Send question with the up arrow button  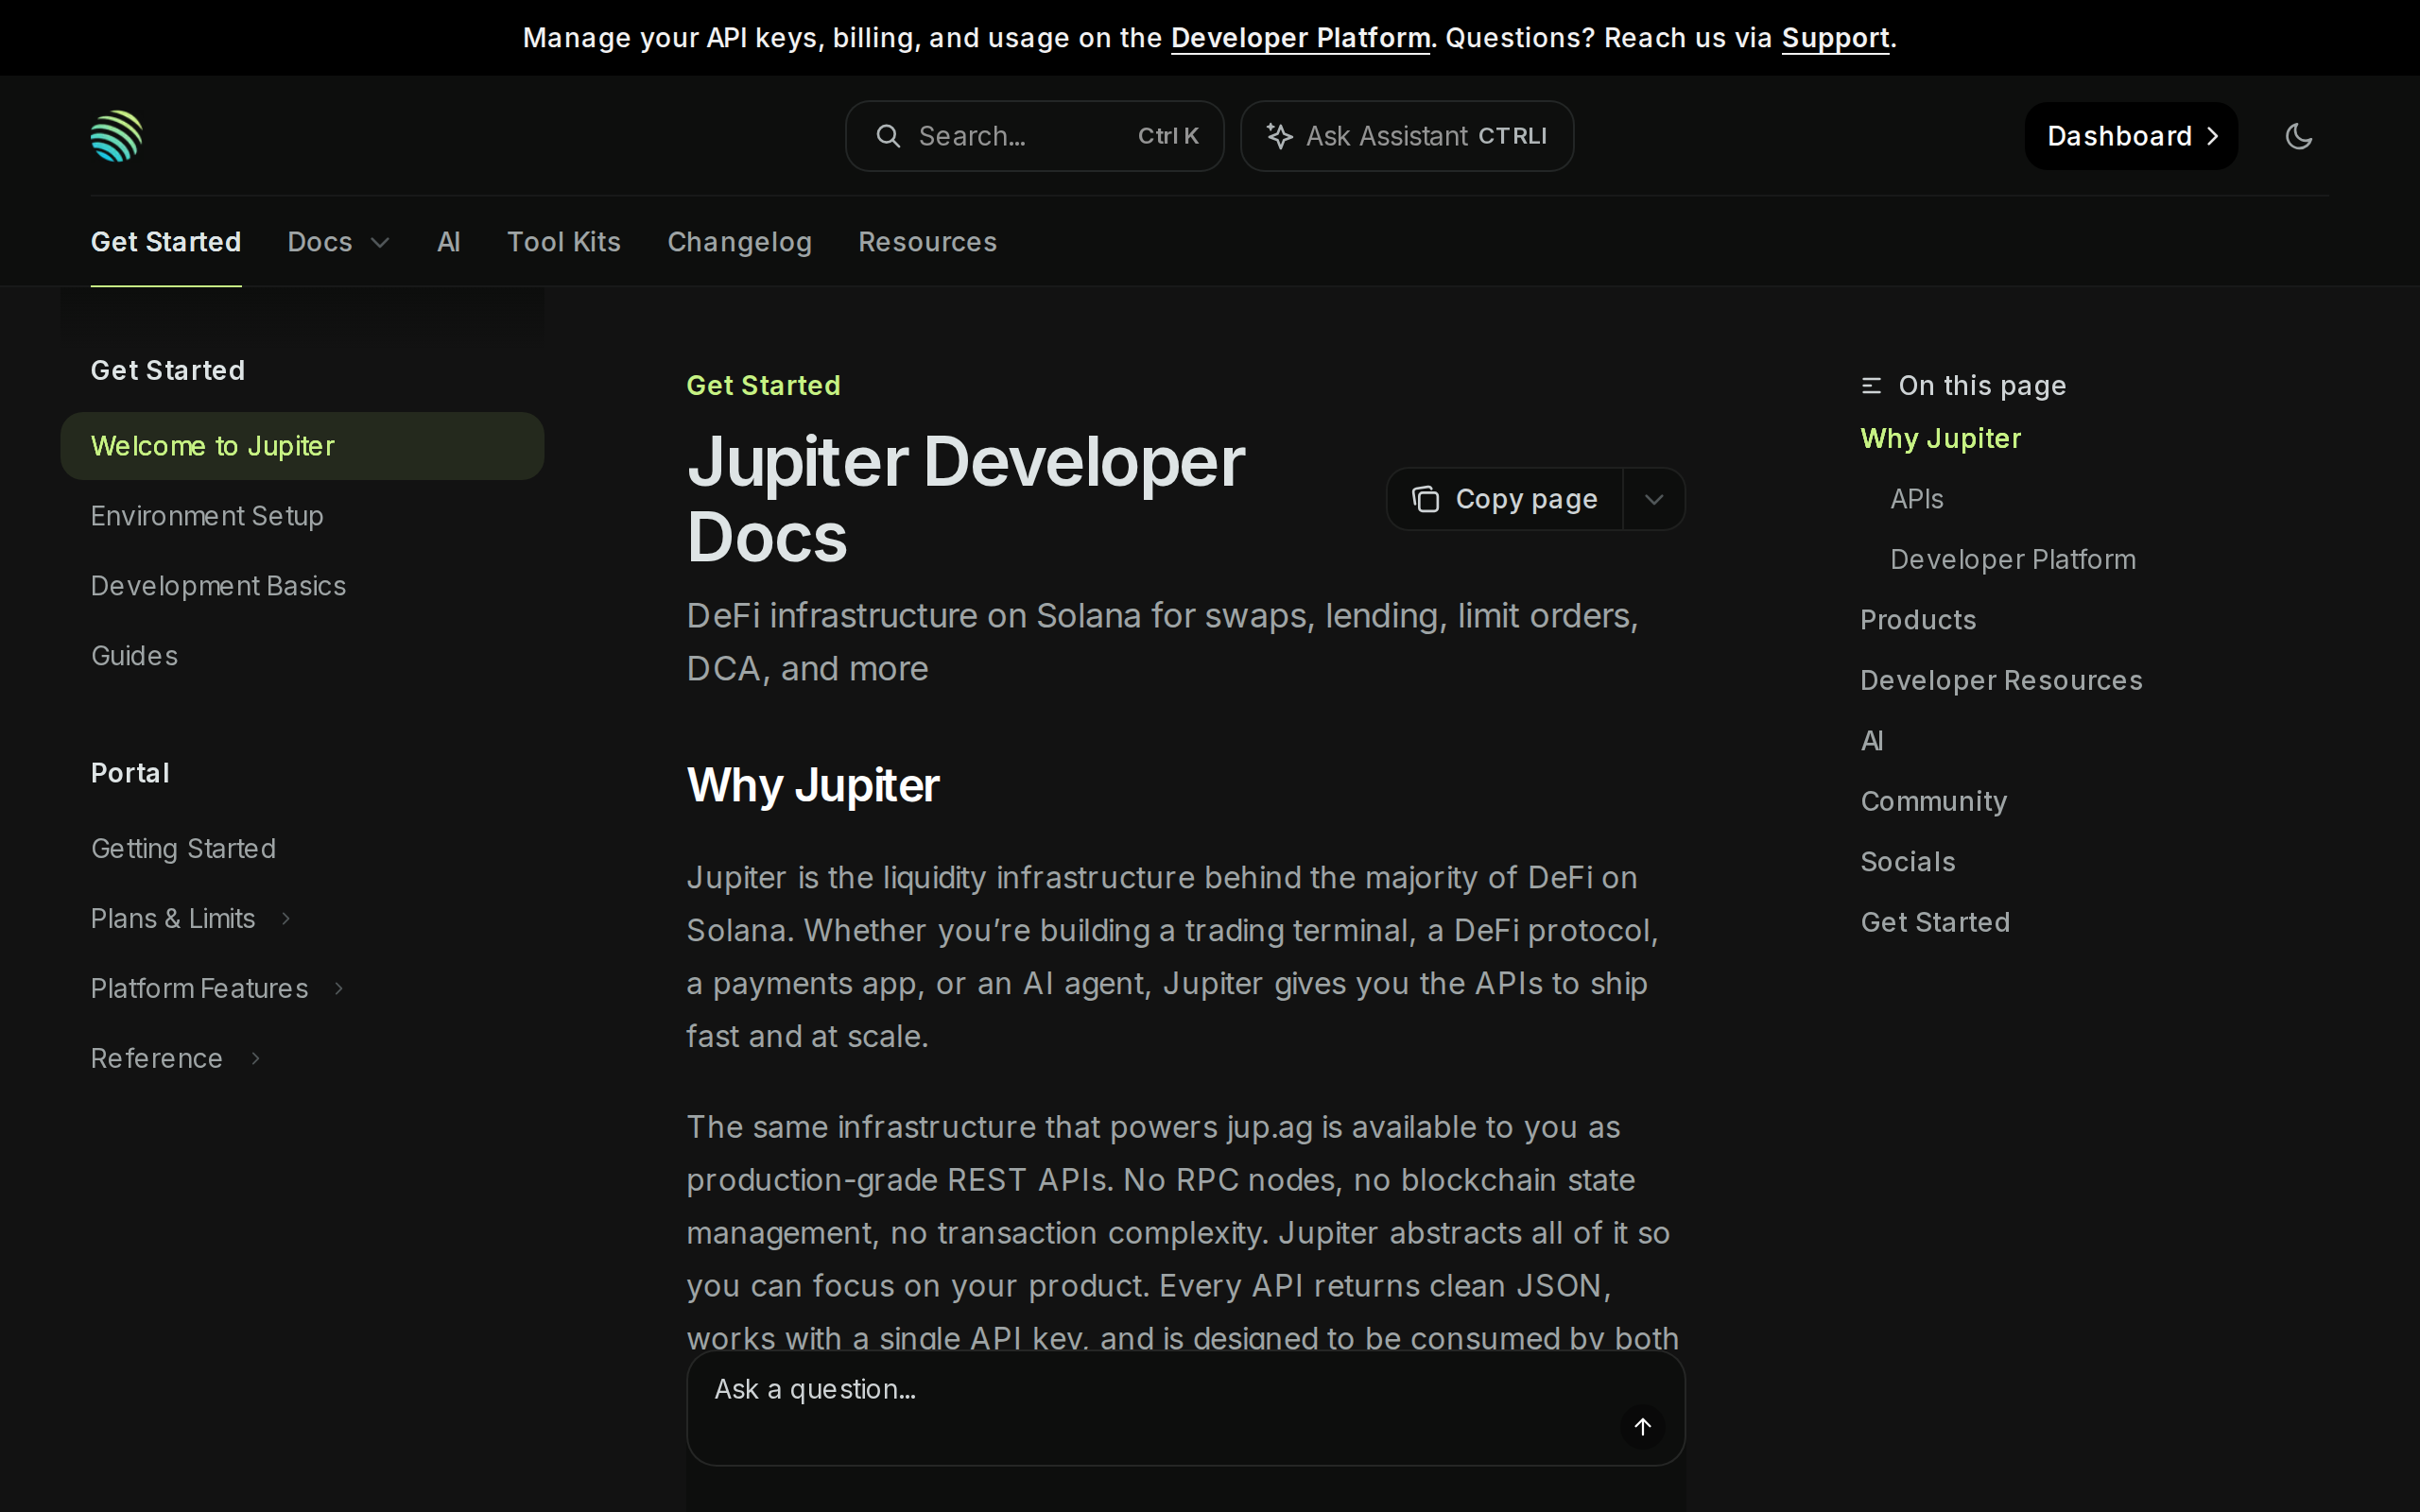(x=1642, y=1426)
